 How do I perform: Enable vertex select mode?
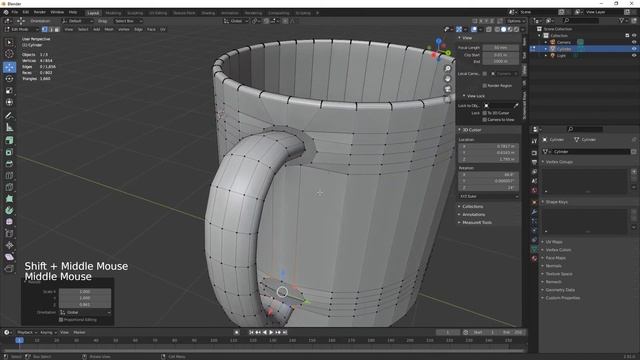pyautogui.click(x=44, y=29)
